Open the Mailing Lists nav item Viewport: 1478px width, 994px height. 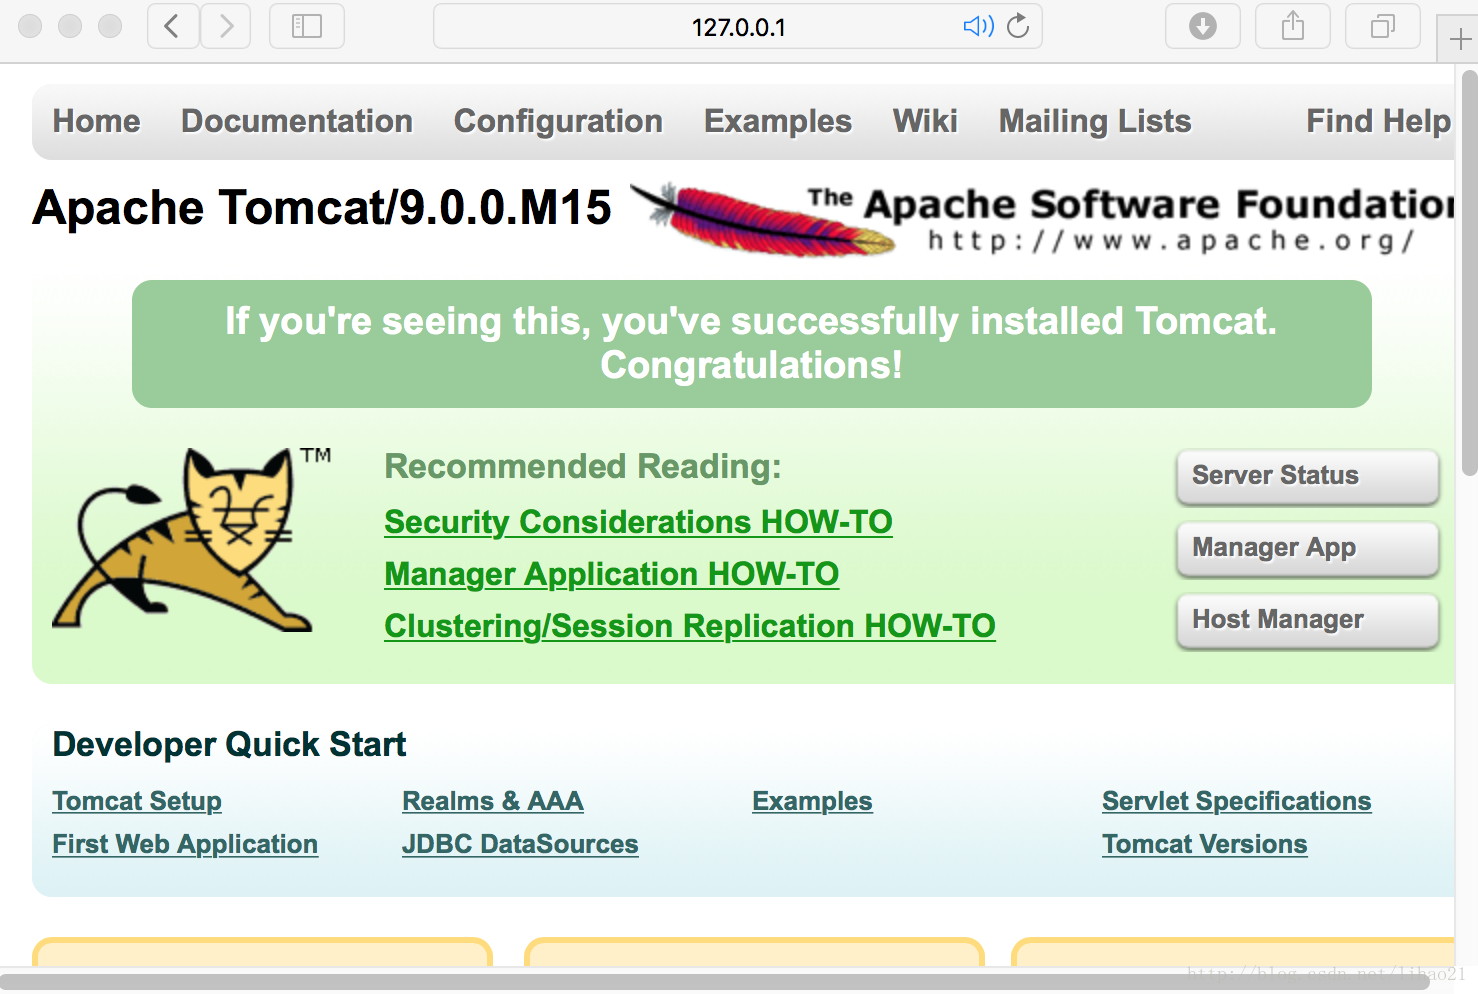[x=1095, y=121]
